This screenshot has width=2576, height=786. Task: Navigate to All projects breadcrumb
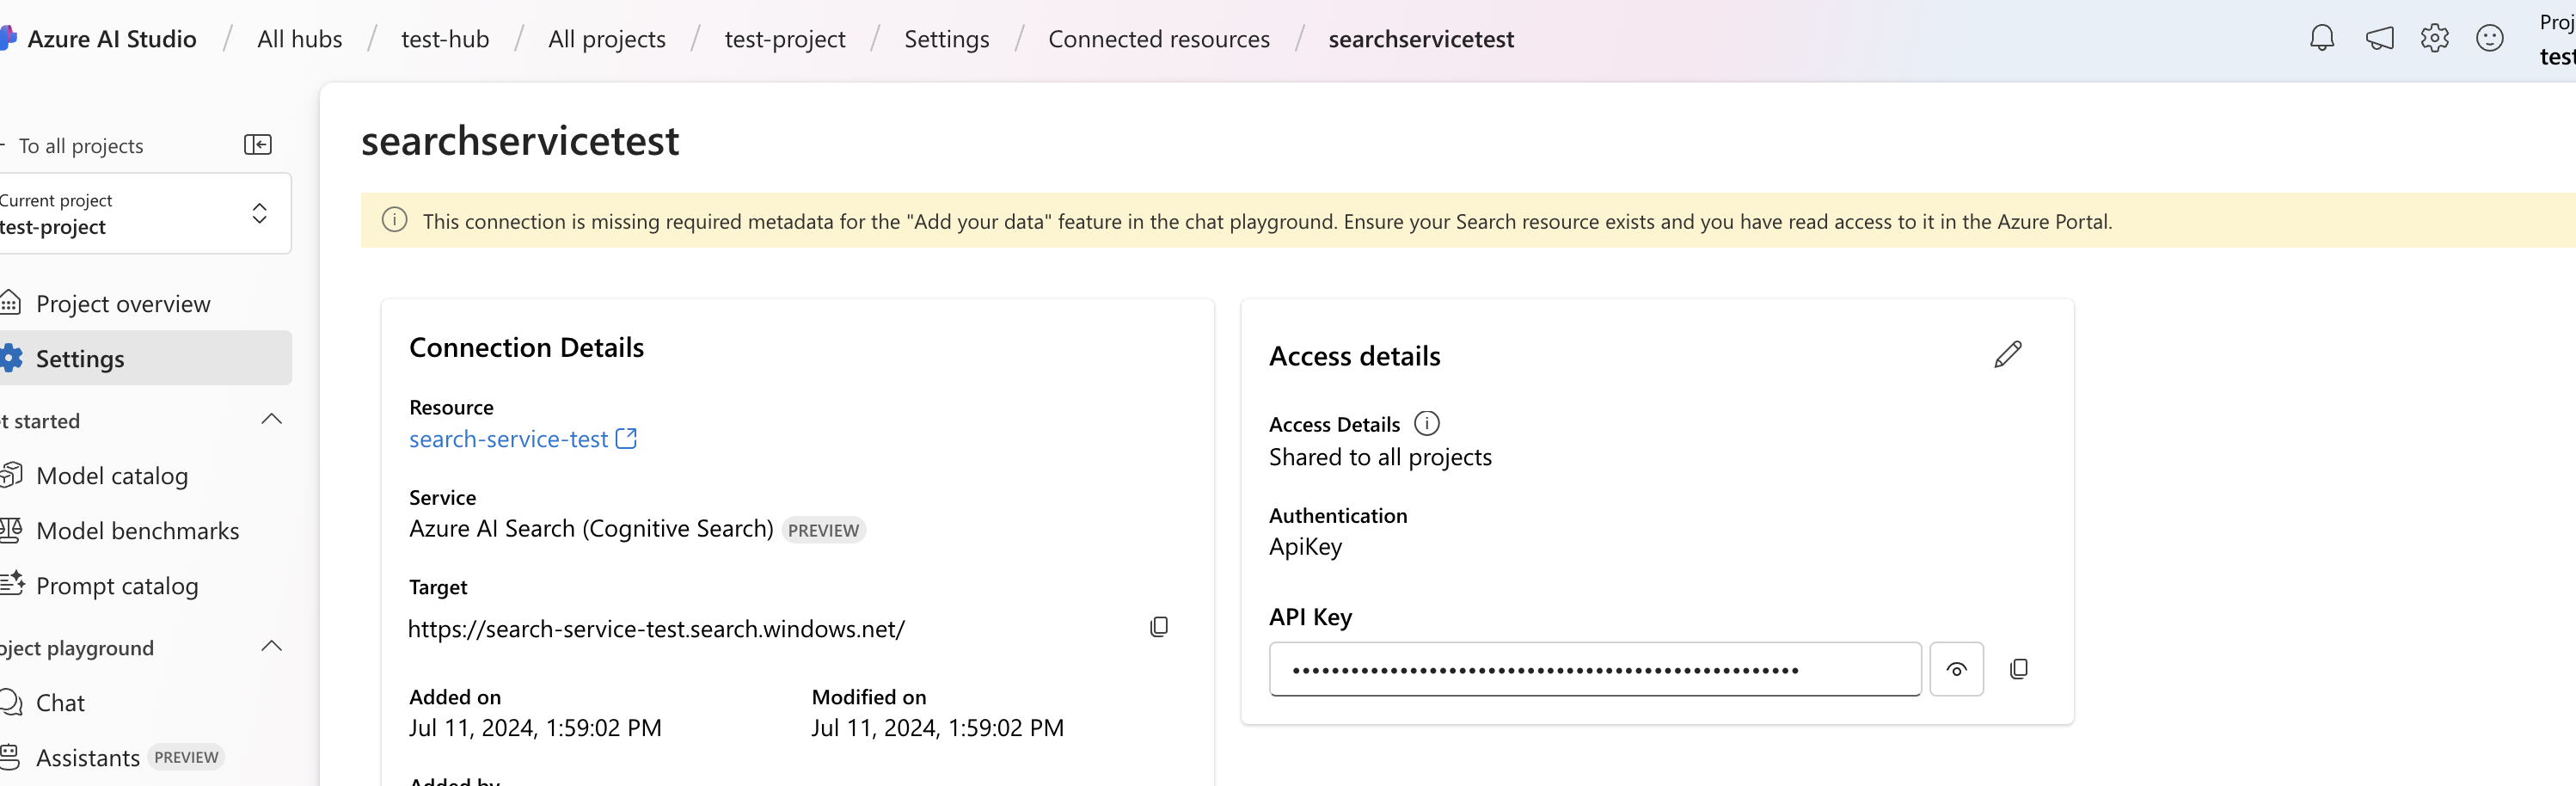click(606, 39)
